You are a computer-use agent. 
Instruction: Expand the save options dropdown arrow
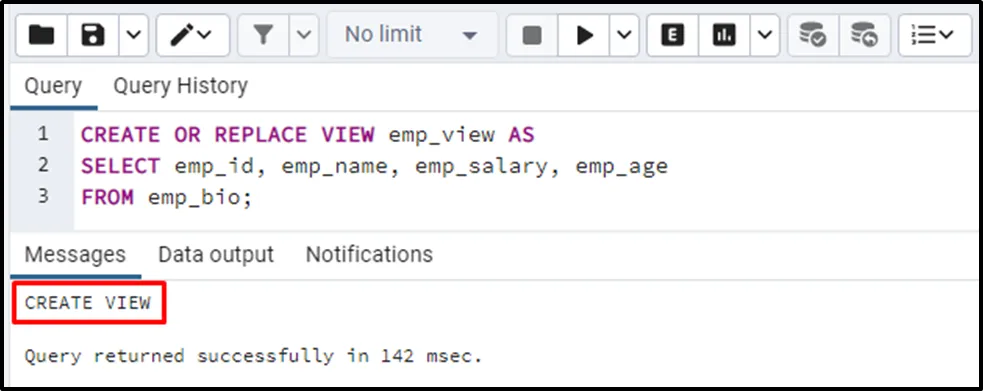coord(134,35)
